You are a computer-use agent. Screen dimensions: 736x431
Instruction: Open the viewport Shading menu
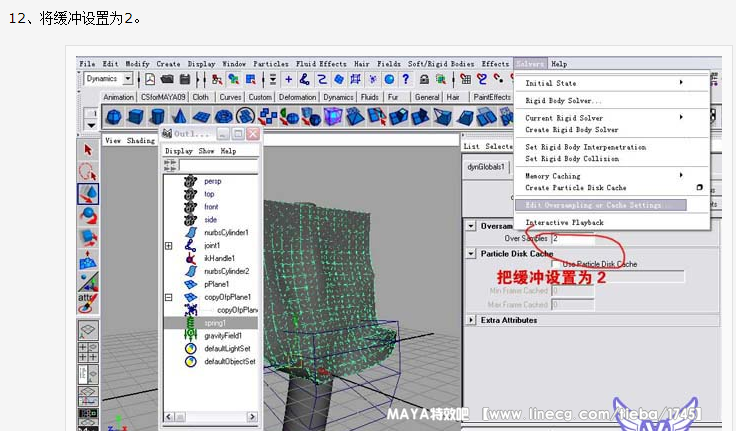coord(140,140)
